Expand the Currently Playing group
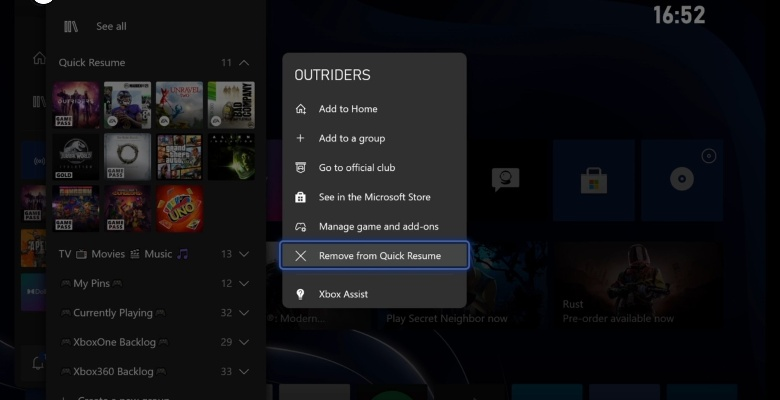The width and height of the screenshot is (780, 400). tap(244, 313)
